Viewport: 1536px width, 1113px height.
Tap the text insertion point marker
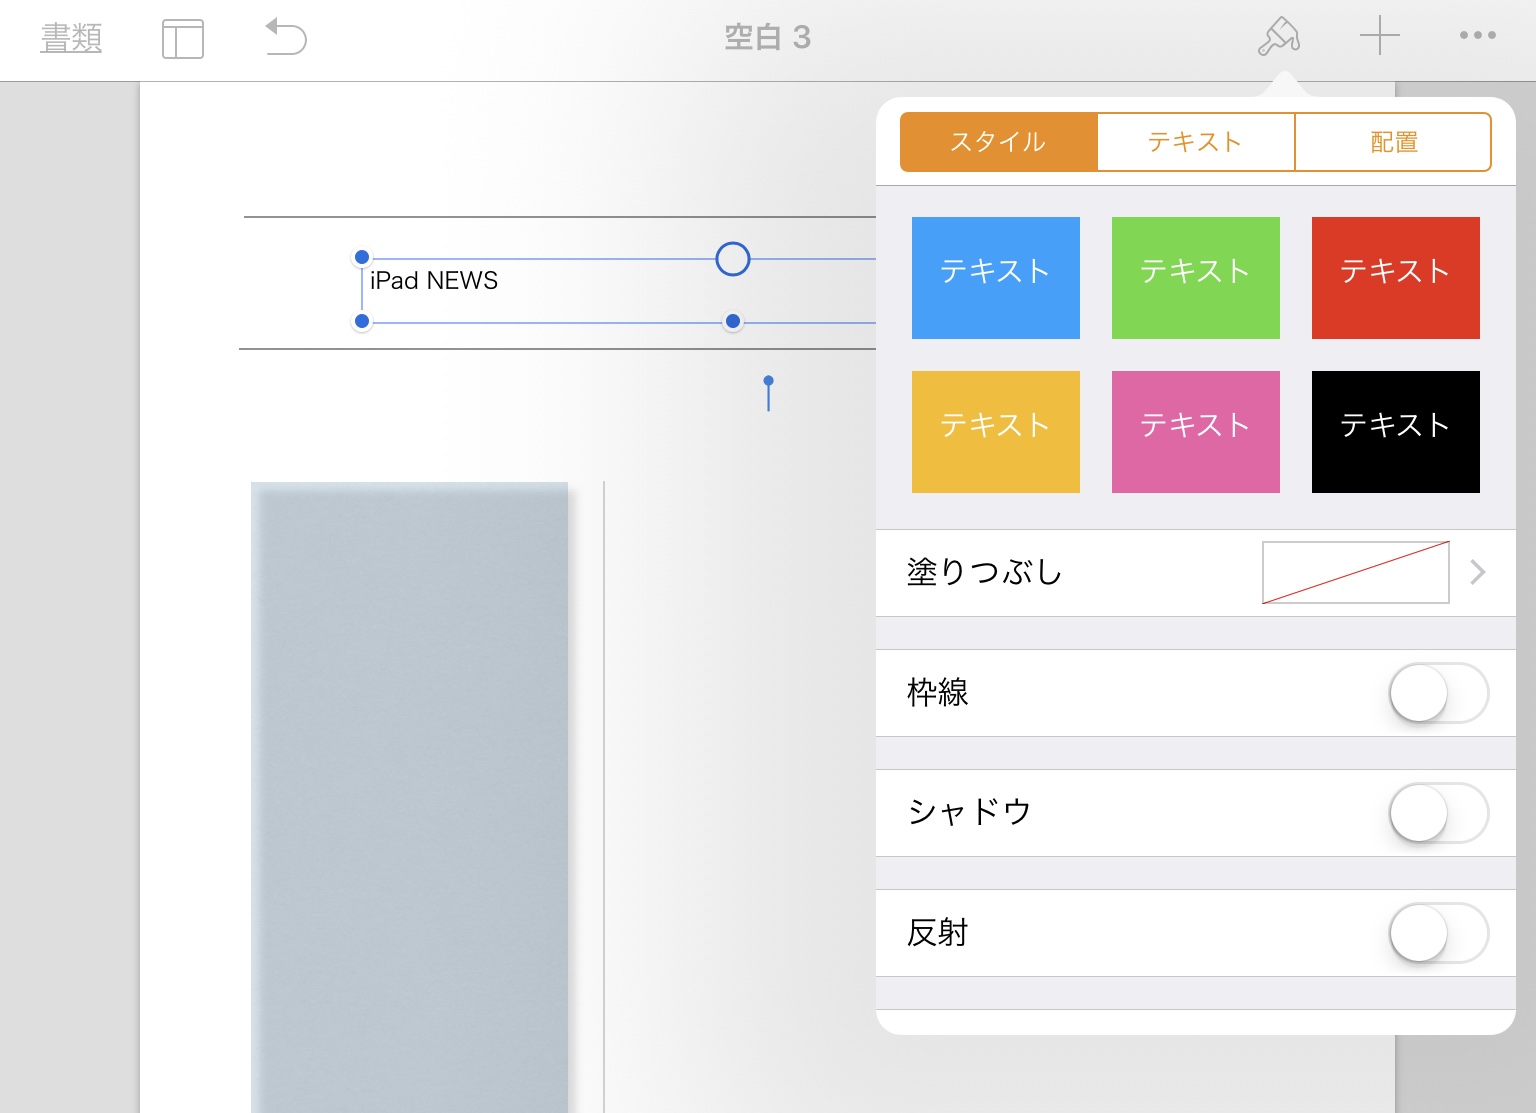pyautogui.click(x=768, y=393)
